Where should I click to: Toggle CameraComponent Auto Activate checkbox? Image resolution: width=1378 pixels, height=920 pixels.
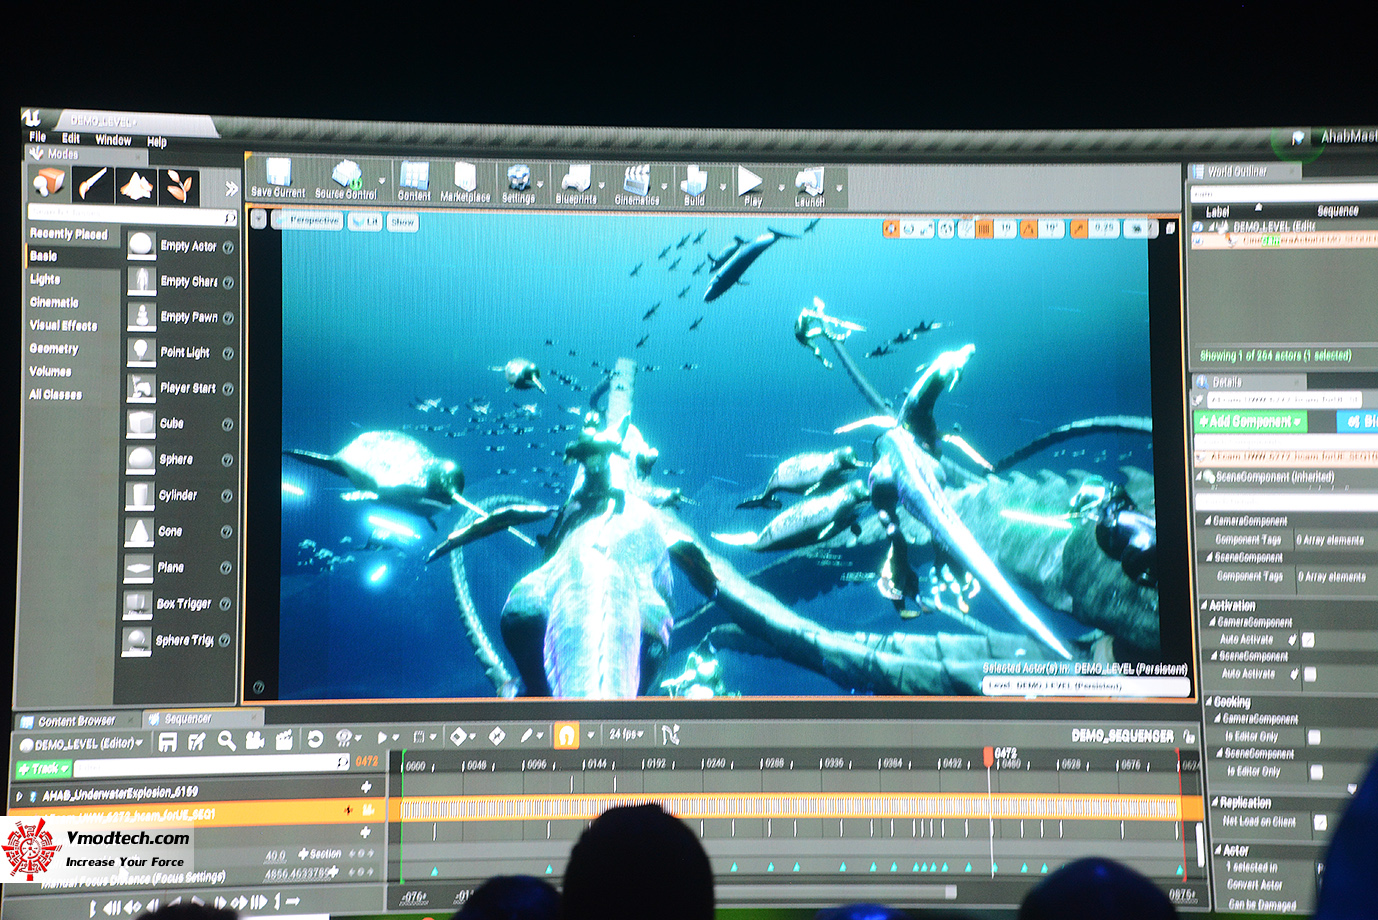tap(1308, 640)
